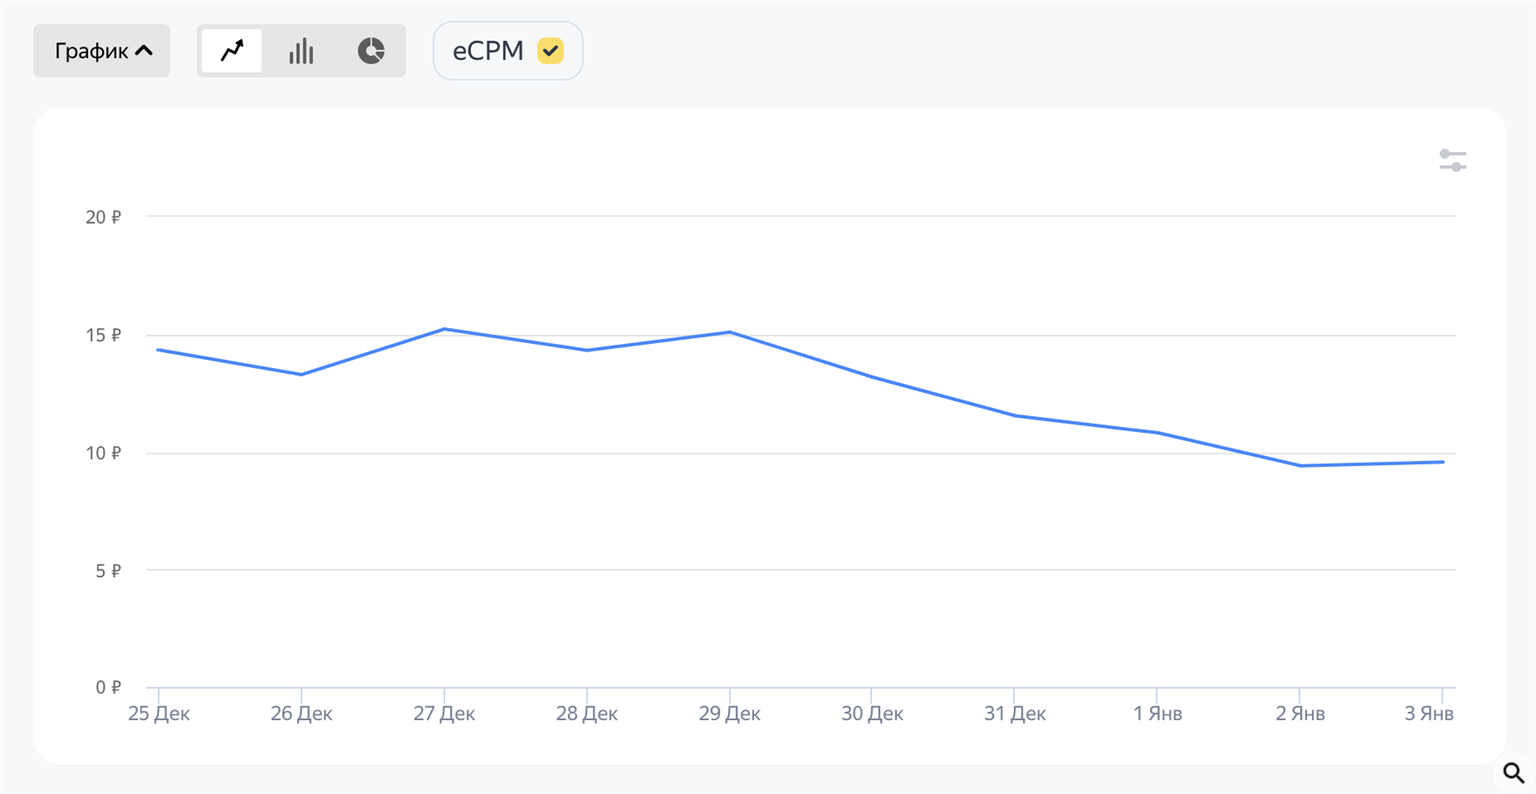Collapse the График dropdown
The height and width of the screenshot is (794, 1536).
click(x=102, y=51)
